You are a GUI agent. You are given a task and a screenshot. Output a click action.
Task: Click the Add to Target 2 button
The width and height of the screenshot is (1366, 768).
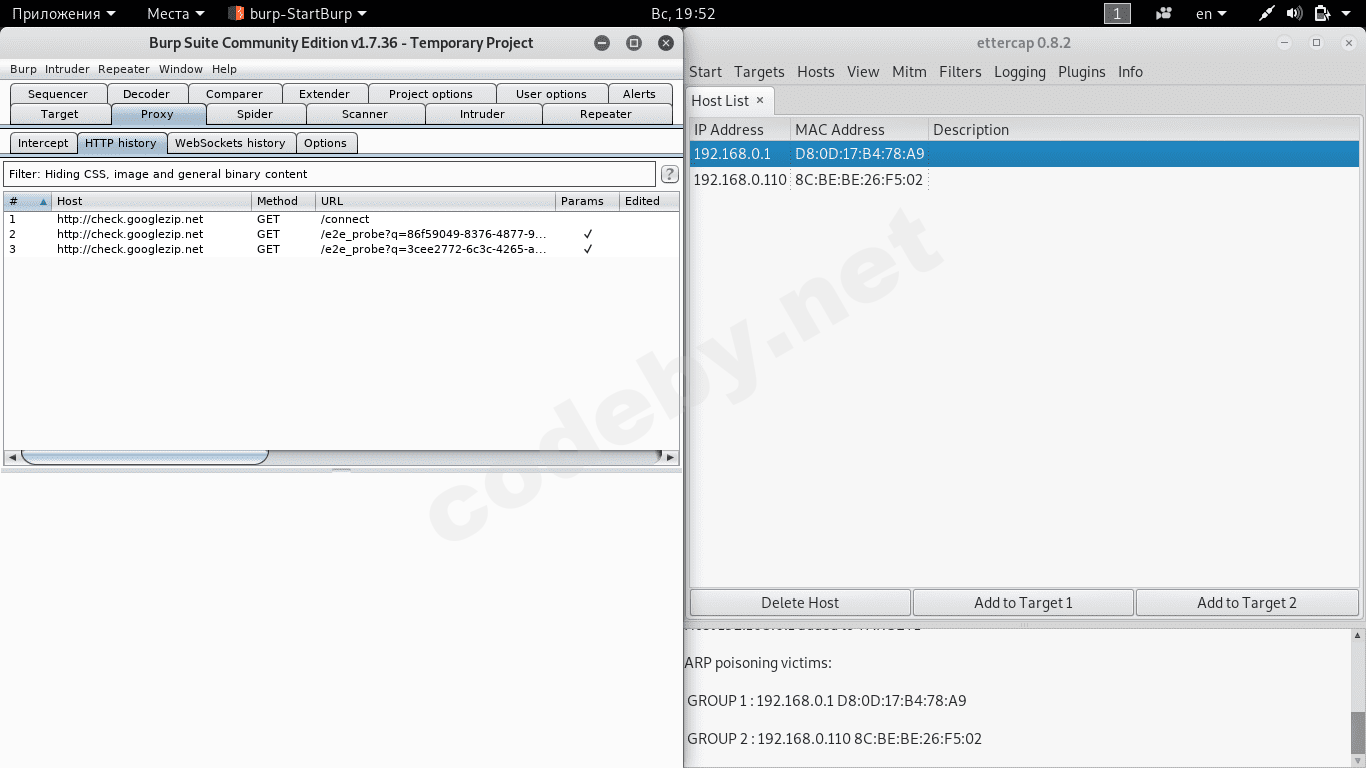pyautogui.click(x=1247, y=603)
